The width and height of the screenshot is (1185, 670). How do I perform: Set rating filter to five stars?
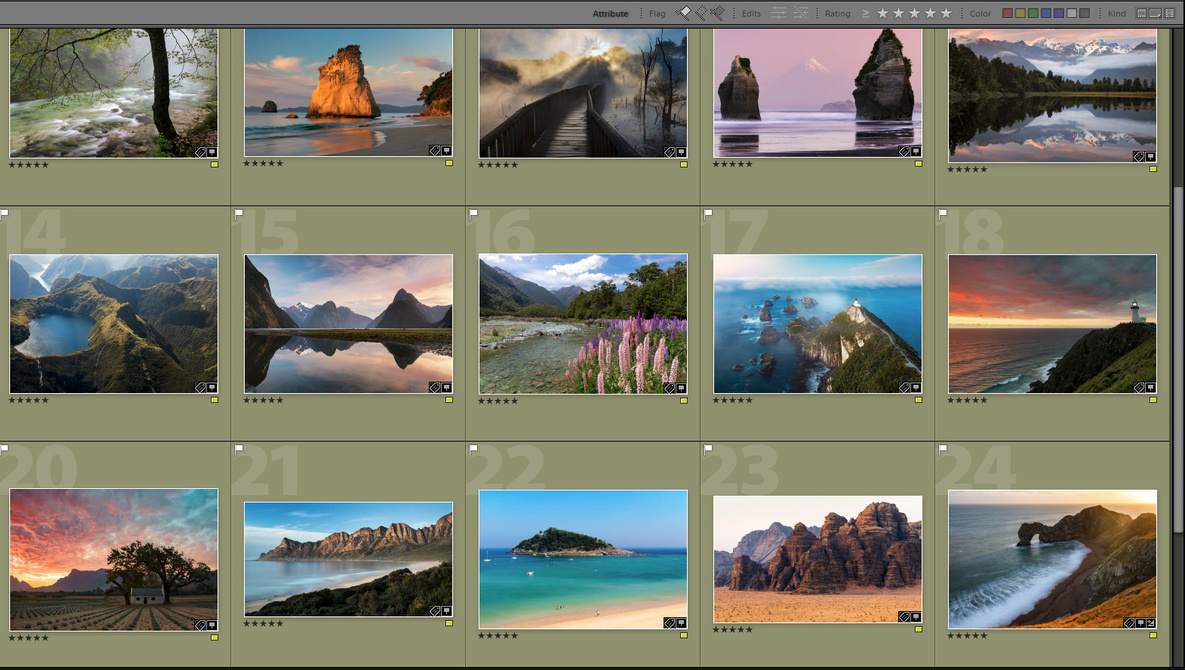pos(946,13)
